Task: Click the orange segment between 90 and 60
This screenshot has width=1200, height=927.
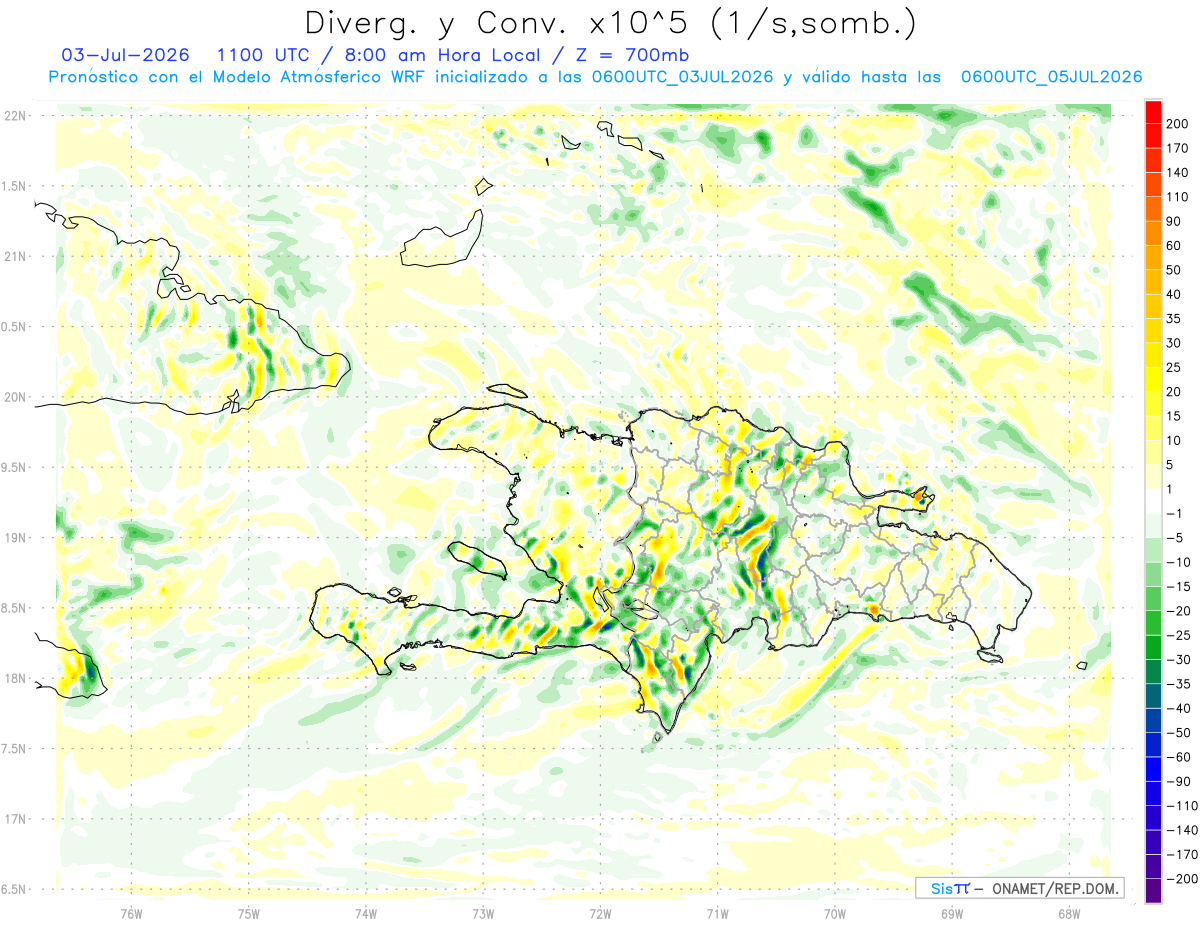Action: [1153, 233]
